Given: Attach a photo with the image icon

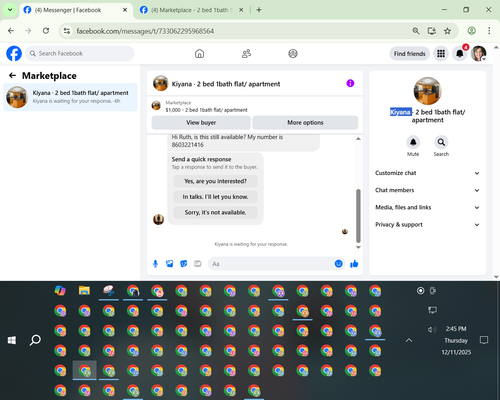Looking at the screenshot, I should (169, 264).
